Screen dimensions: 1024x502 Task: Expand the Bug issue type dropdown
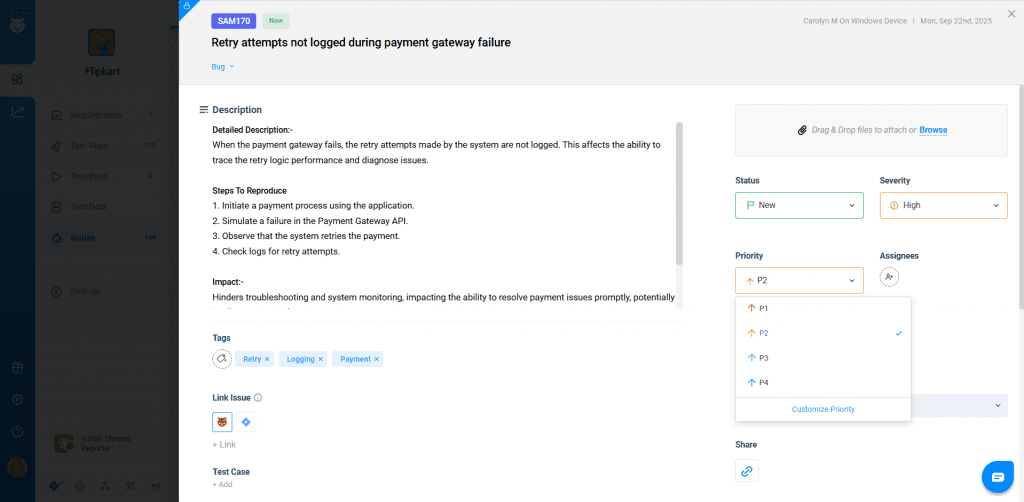[x=223, y=67]
